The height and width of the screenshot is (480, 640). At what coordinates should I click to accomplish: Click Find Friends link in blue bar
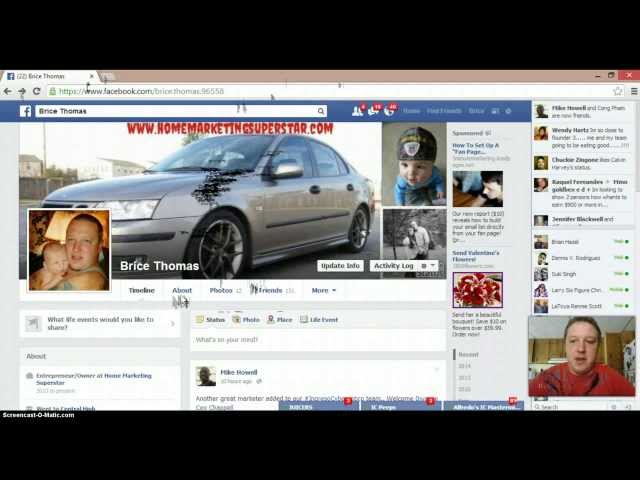(444, 111)
